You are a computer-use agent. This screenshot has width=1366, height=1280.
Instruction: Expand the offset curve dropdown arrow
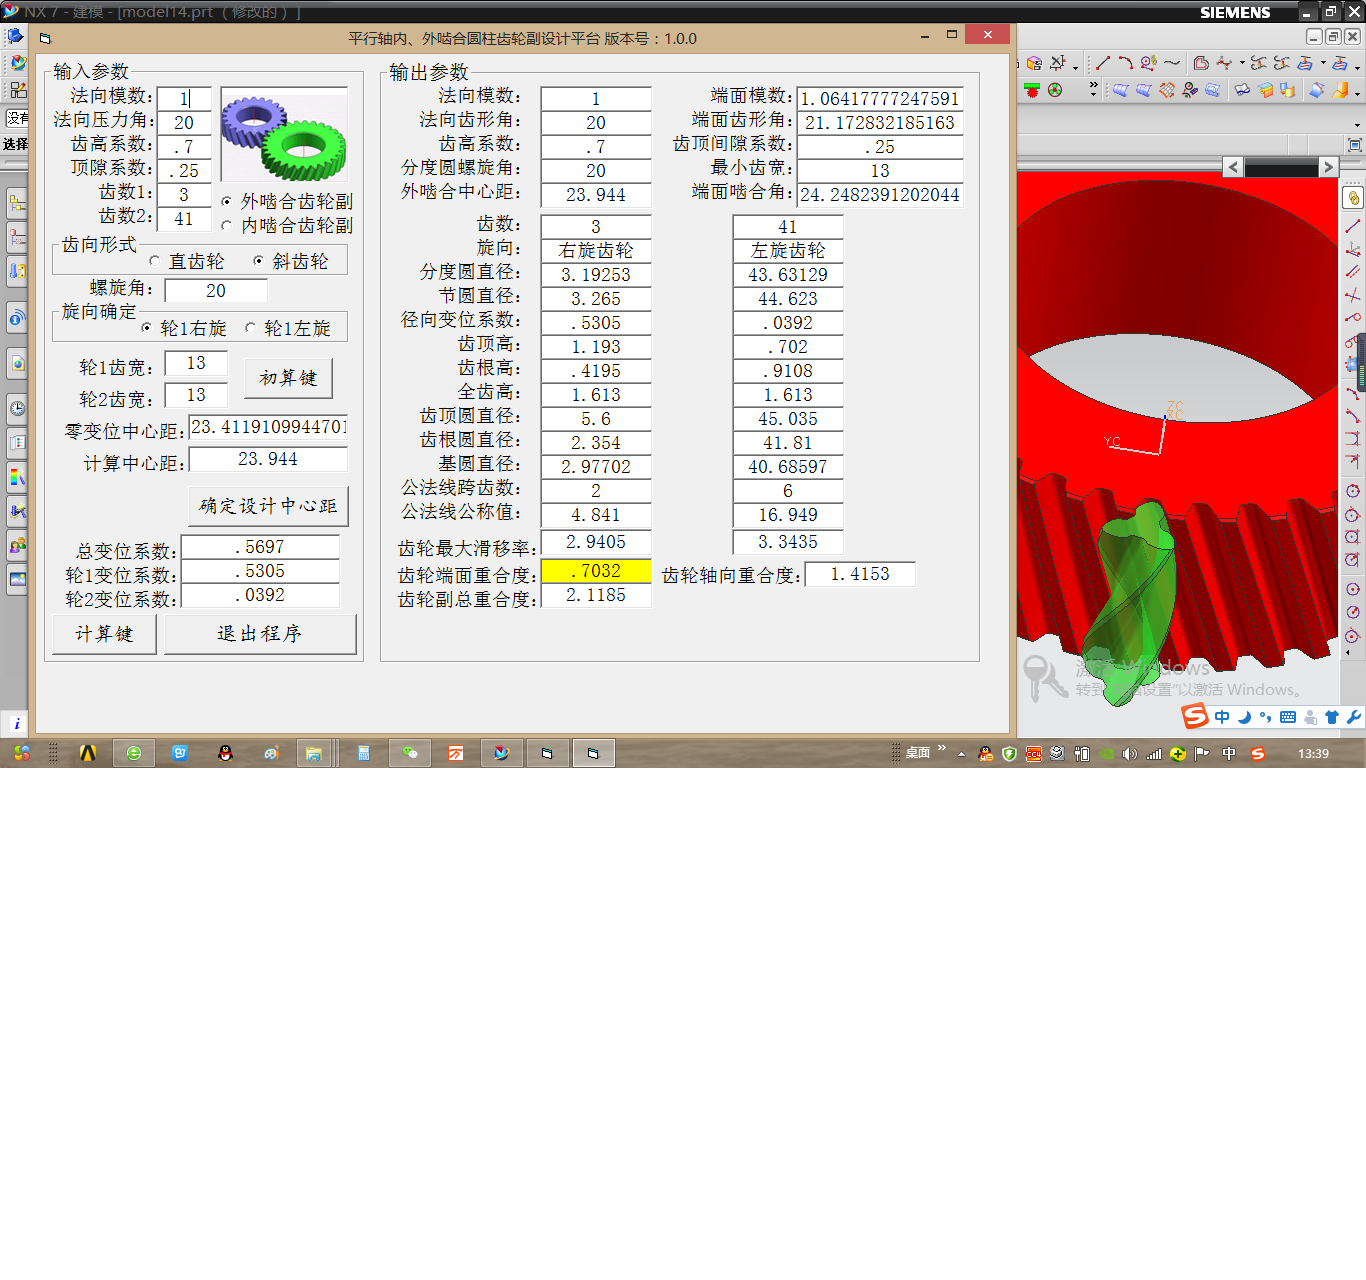point(1243,64)
